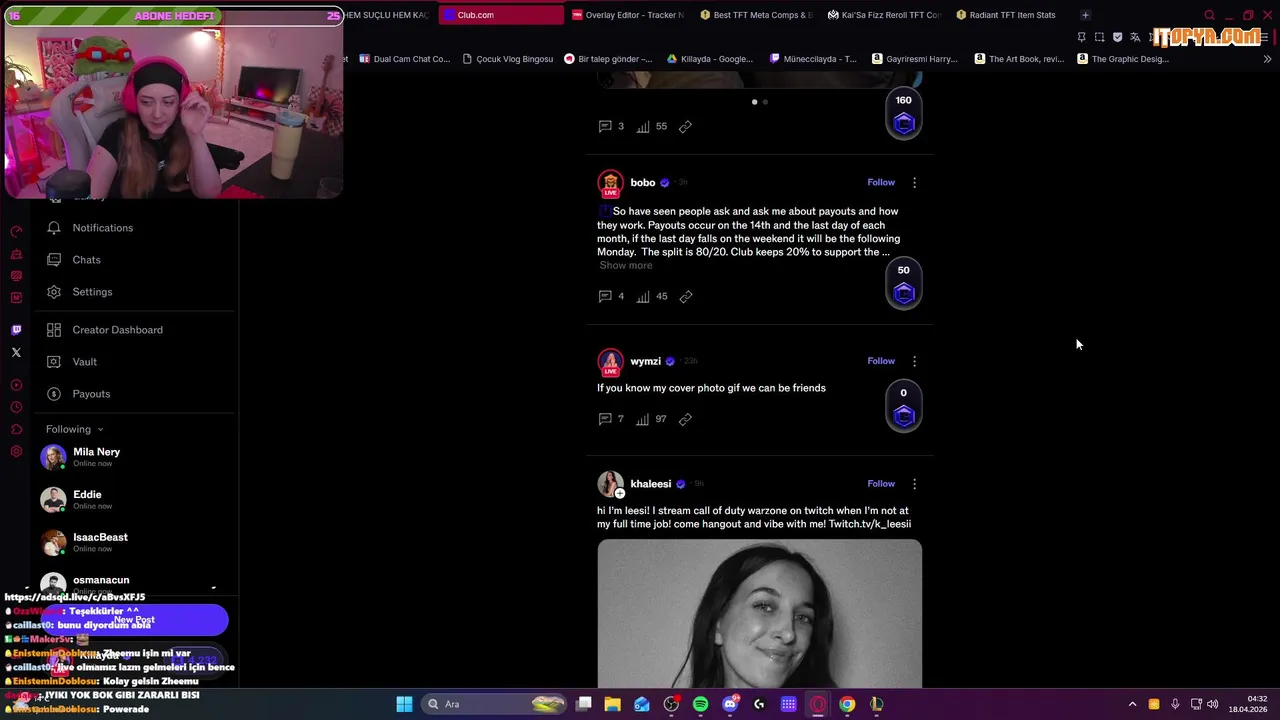
Task: Click the New Post button
Action: (134, 620)
